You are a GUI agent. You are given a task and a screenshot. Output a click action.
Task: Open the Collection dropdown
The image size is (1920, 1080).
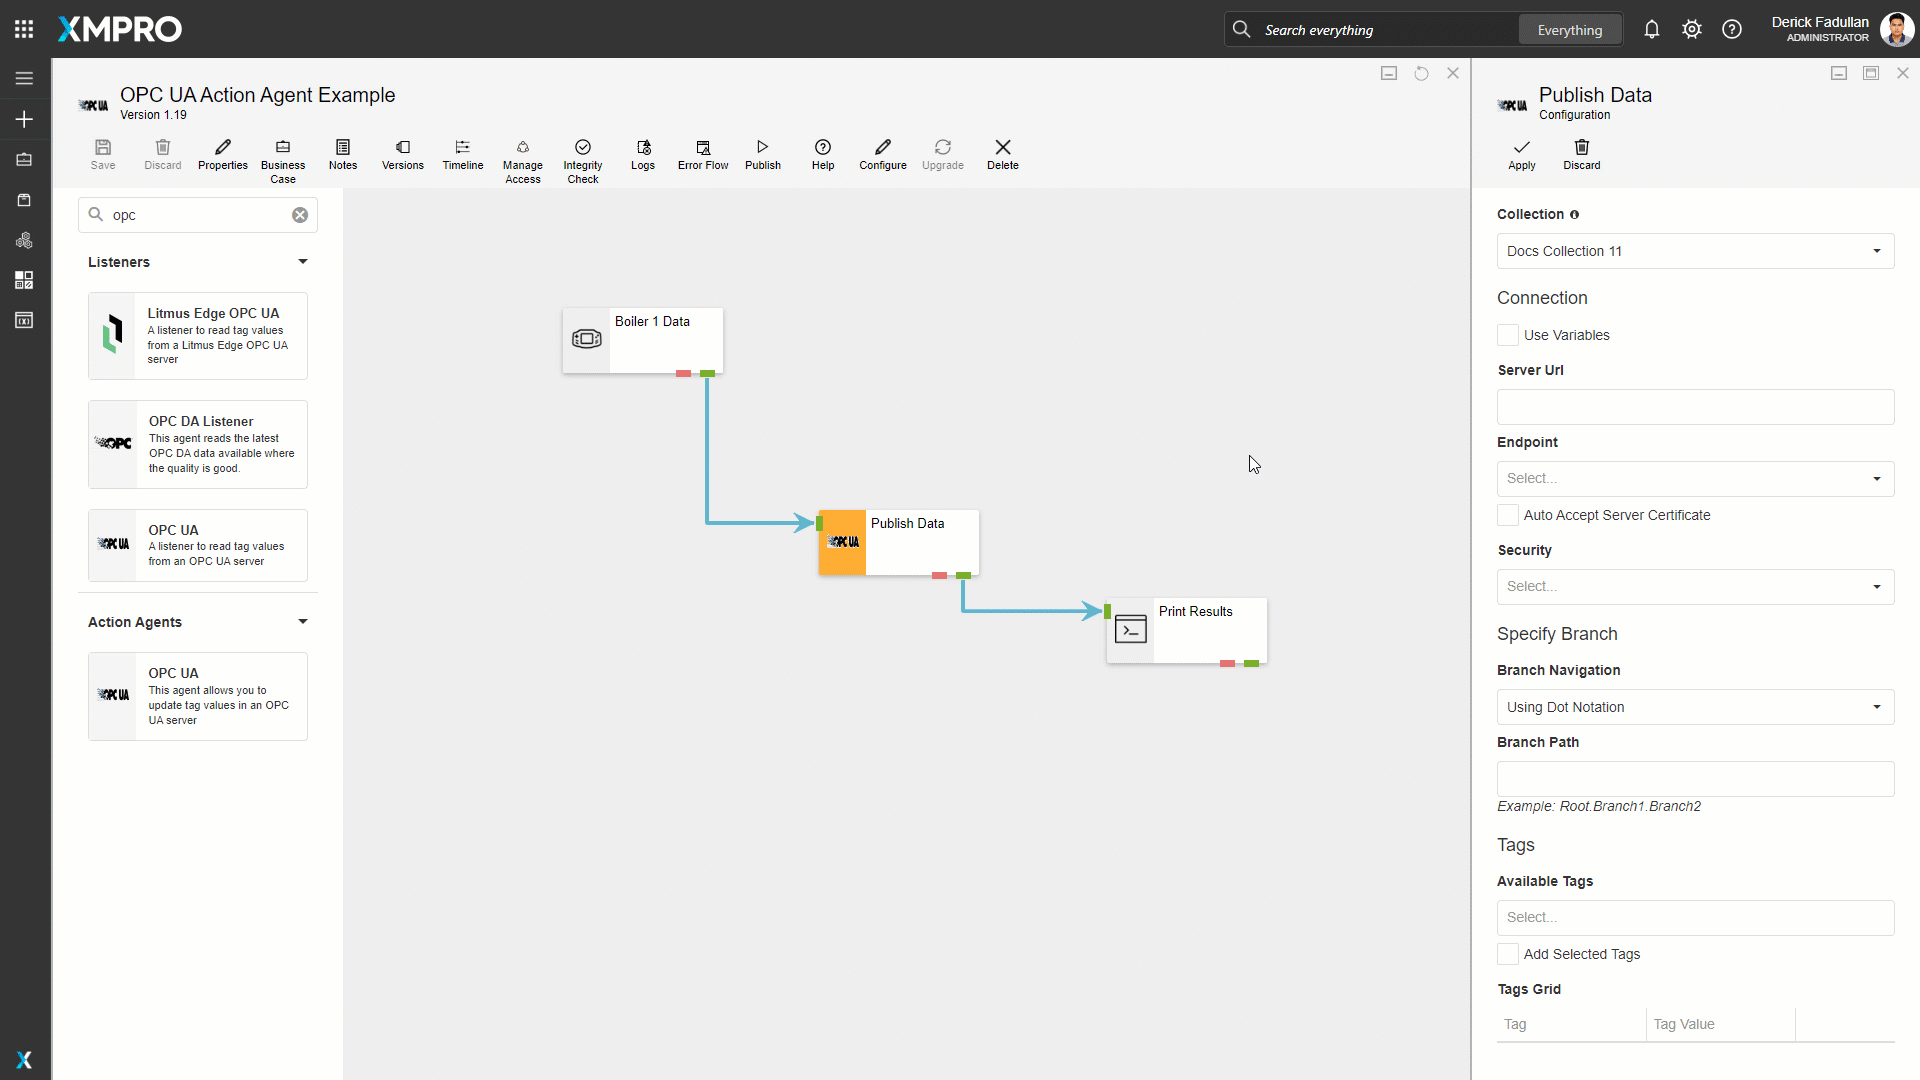click(1695, 251)
